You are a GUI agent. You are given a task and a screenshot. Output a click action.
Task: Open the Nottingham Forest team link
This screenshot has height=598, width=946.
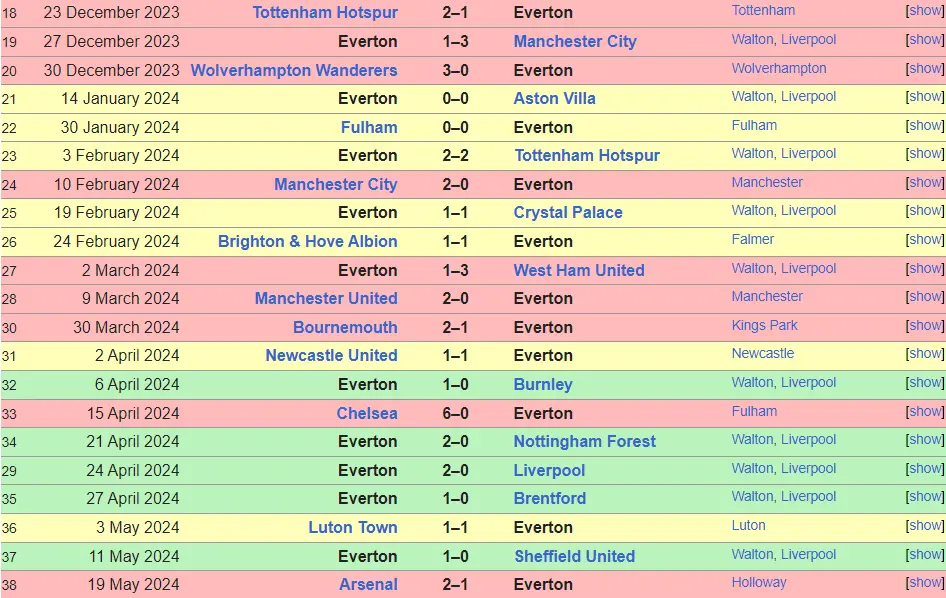tap(584, 442)
